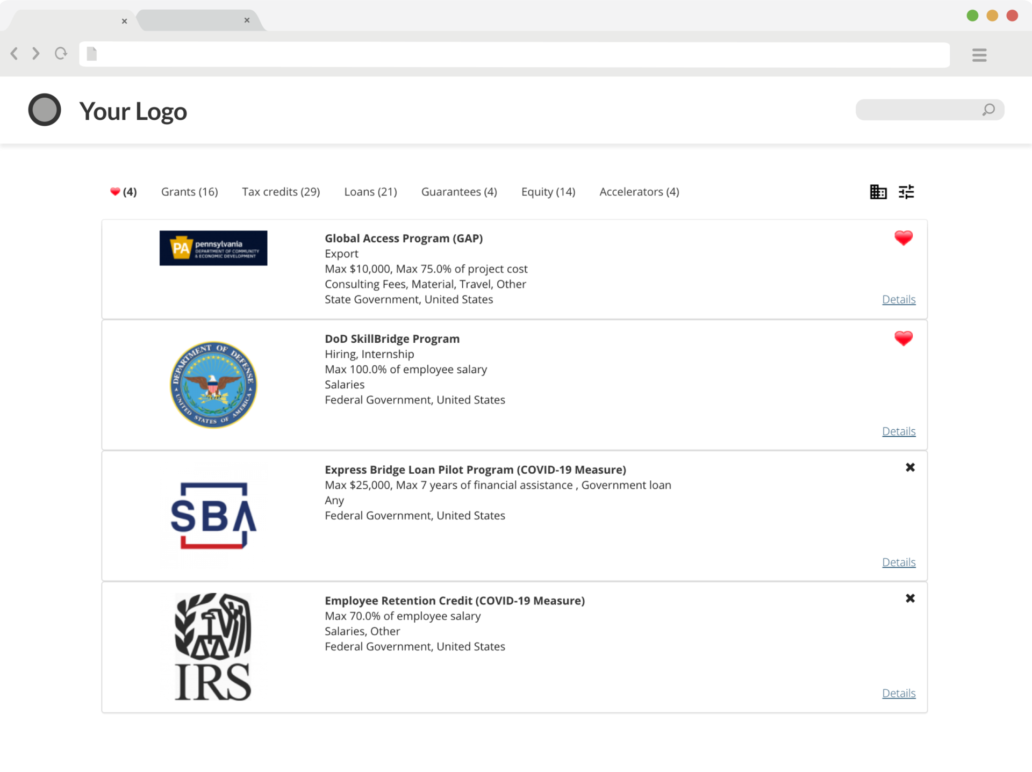The width and height of the screenshot is (1032, 772).
Task: Click the Your Logo circle icon
Action: [44, 110]
